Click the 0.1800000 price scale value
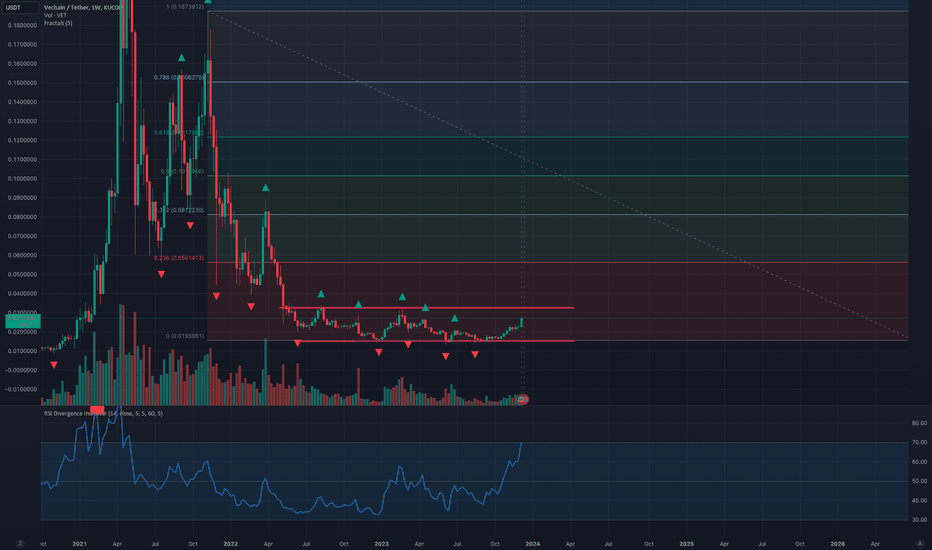 (x=23, y=26)
